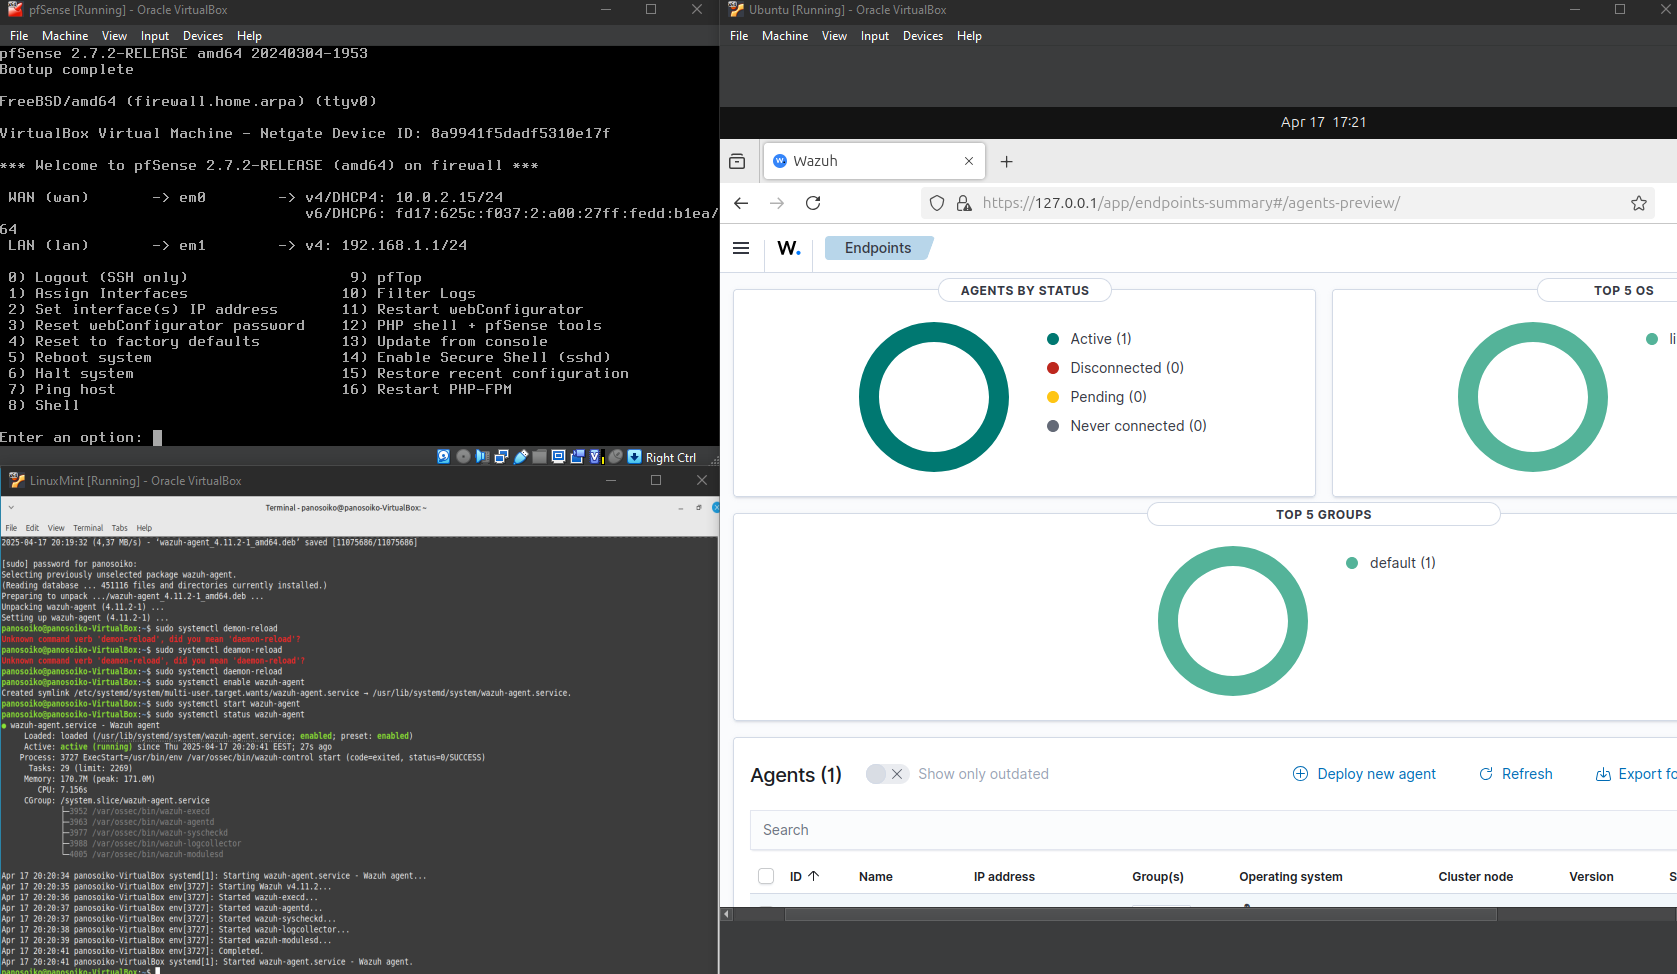Select the Wazuh browser tab

pyautogui.click(x=874, y=161)
